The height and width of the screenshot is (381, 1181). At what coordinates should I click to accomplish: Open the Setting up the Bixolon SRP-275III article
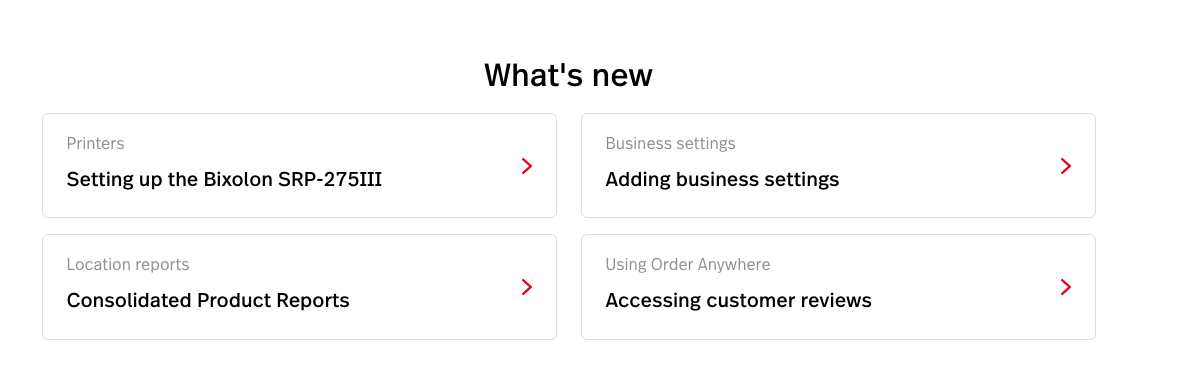click(x=224, y=180)
